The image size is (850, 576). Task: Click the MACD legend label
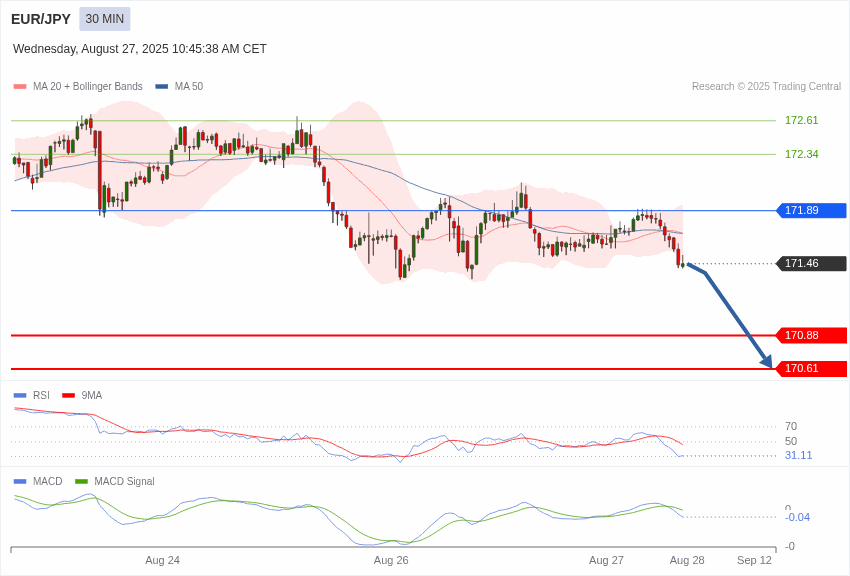pos(48,481)
